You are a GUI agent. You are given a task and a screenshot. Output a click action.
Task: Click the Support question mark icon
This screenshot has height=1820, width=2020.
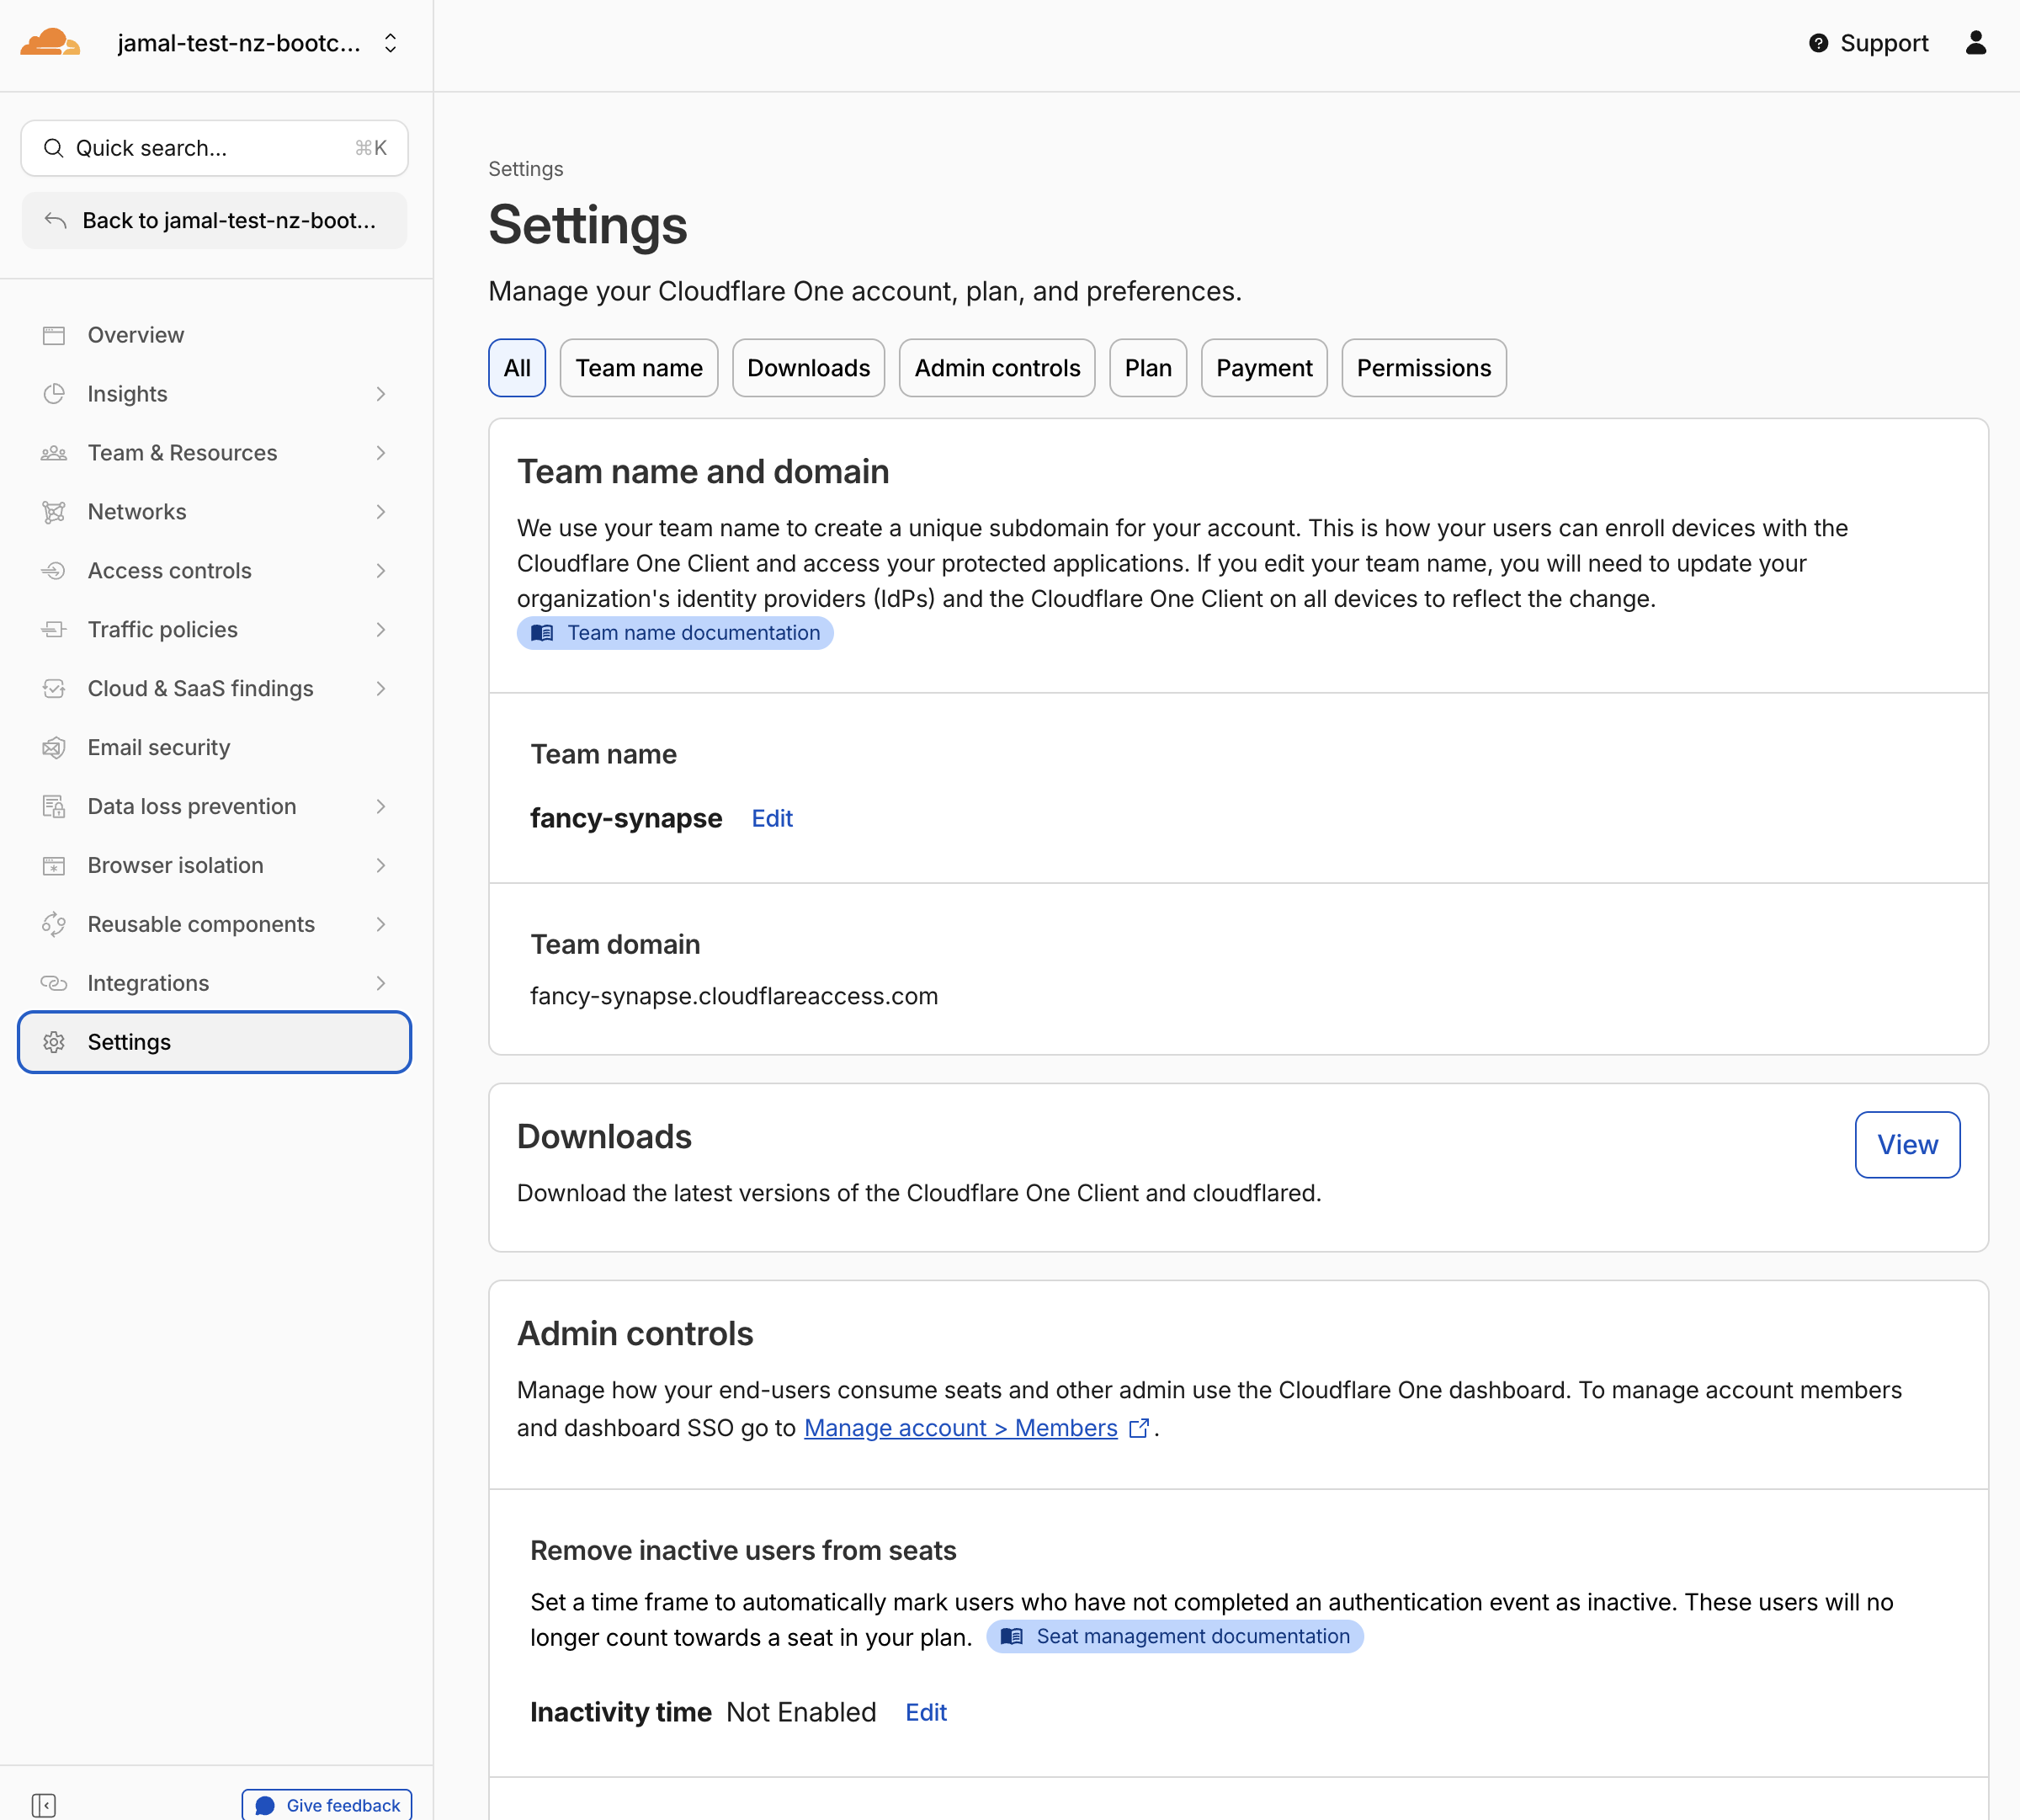click(1818, 43)
